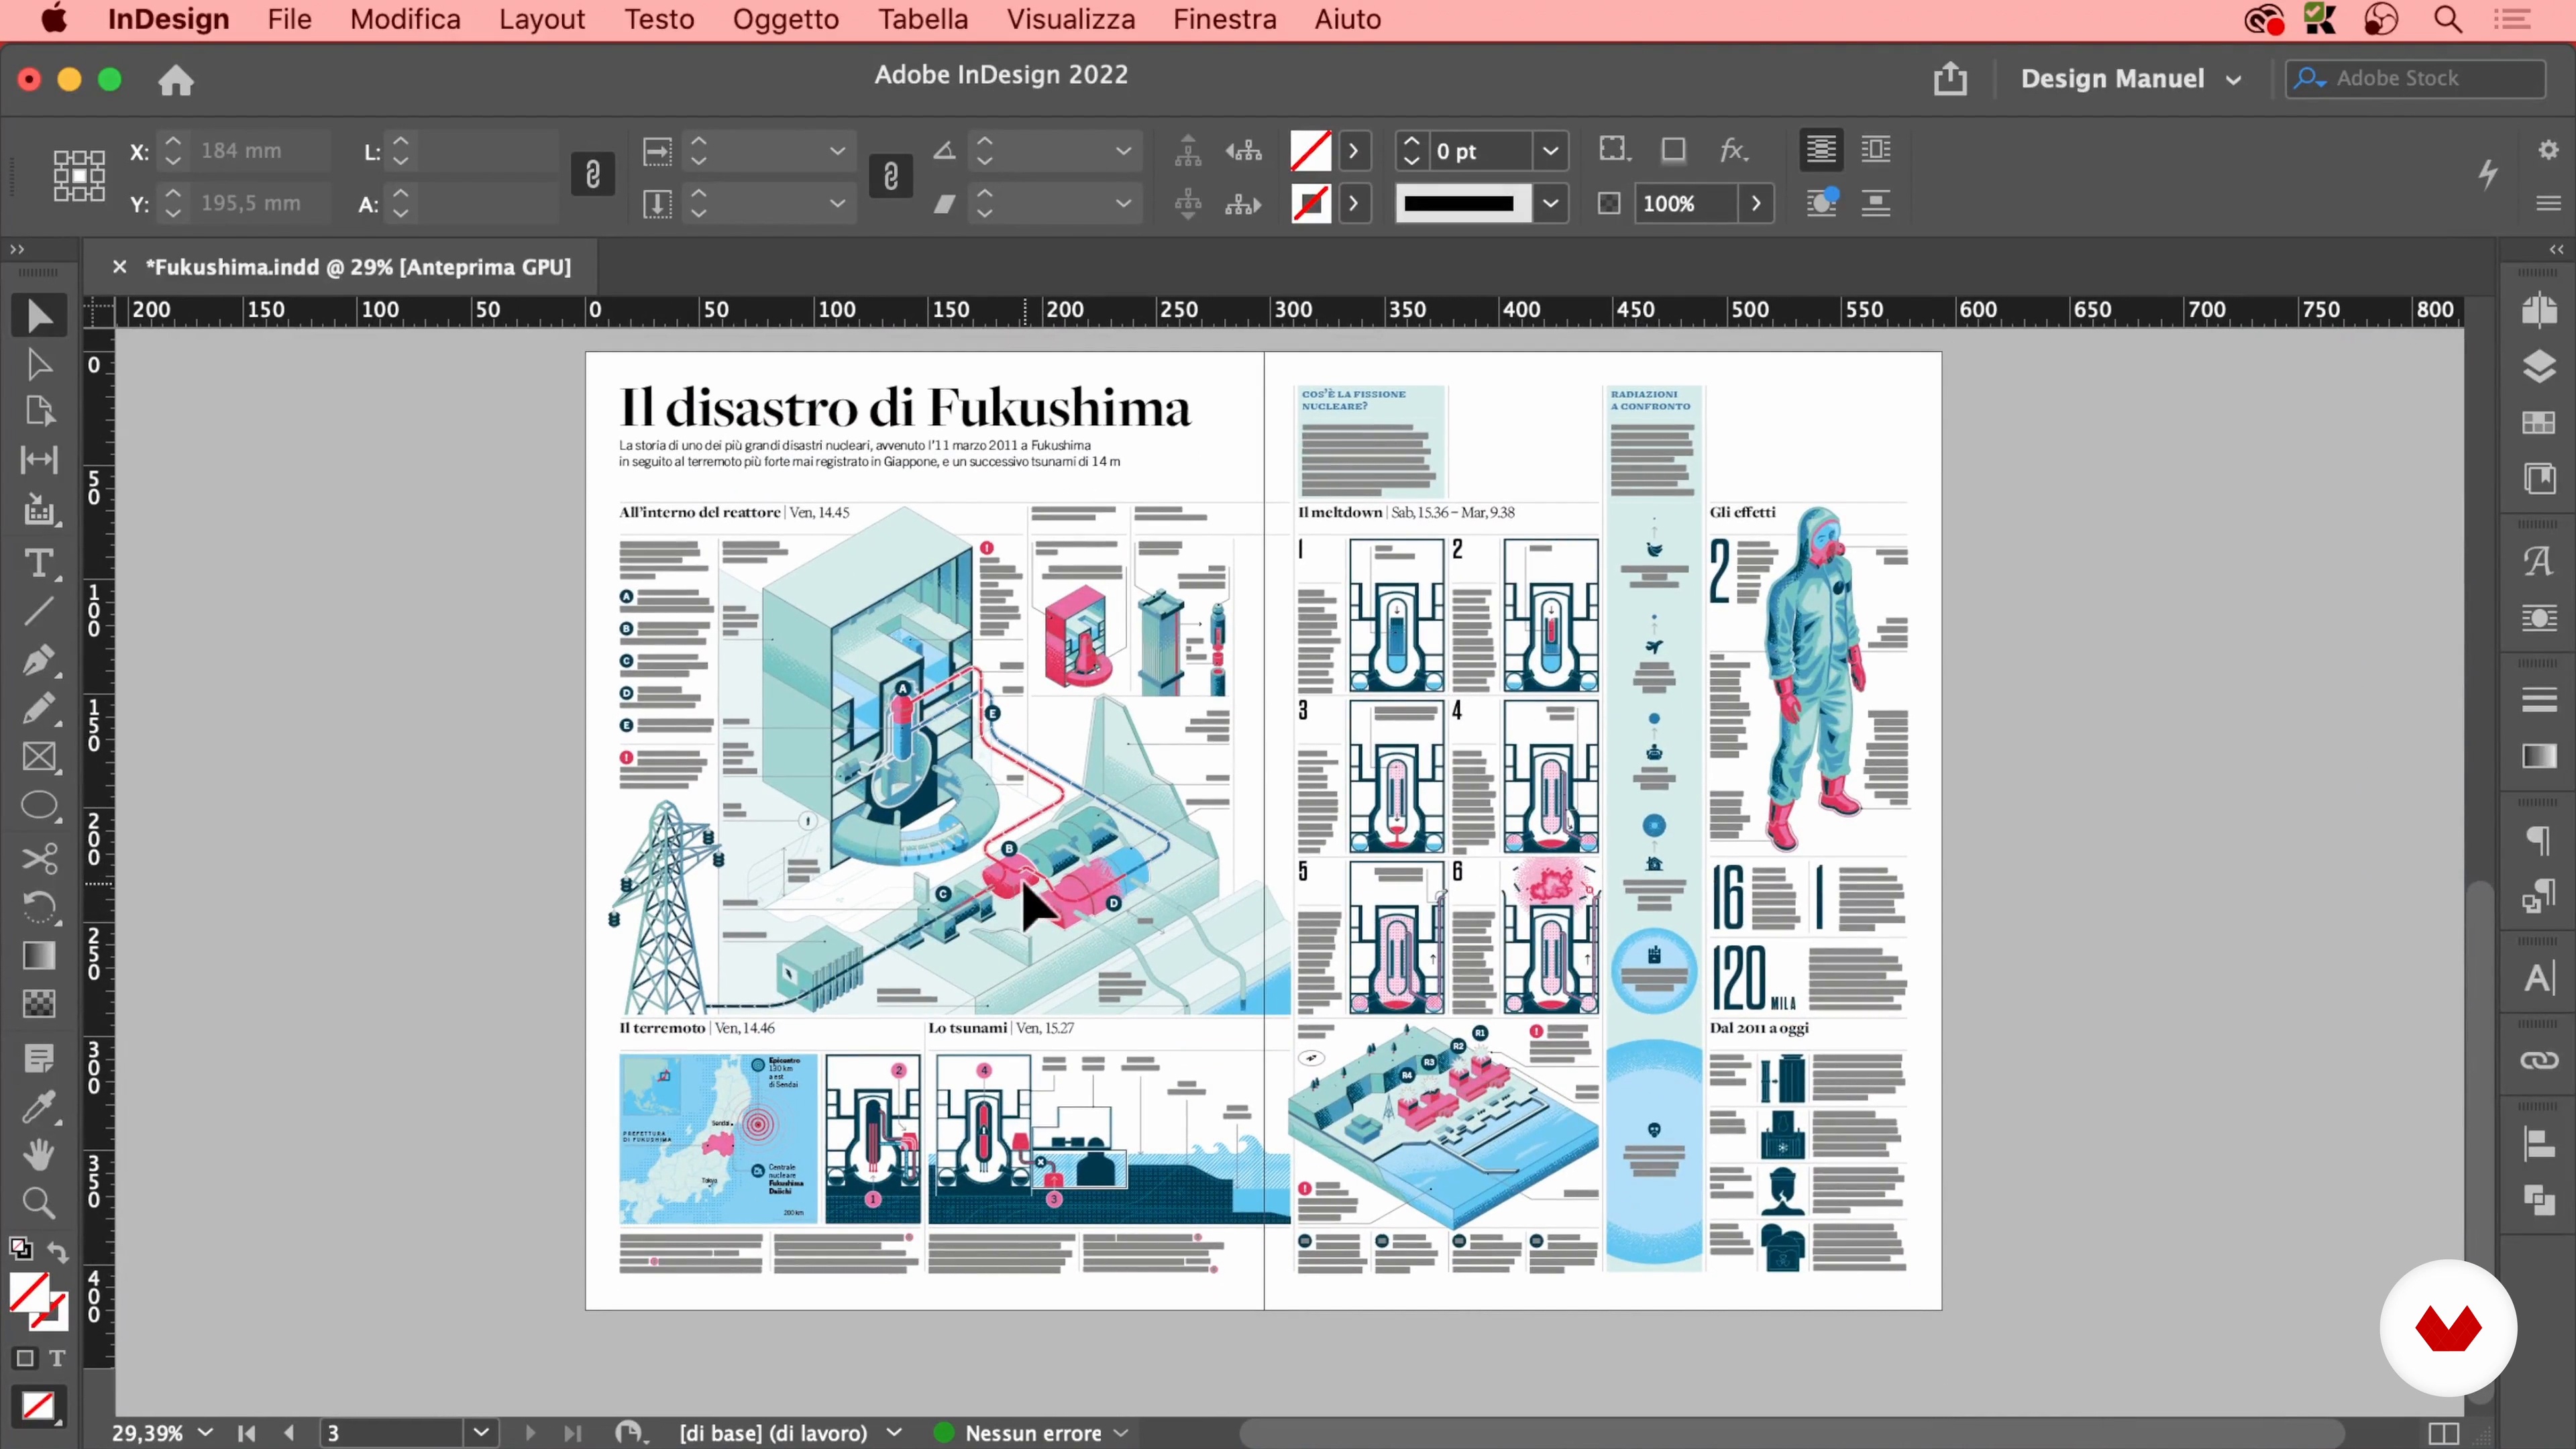Switch to the Fukushima.indd document tab
This screenshot has height=1449, width=2576.
click(358, 267)
